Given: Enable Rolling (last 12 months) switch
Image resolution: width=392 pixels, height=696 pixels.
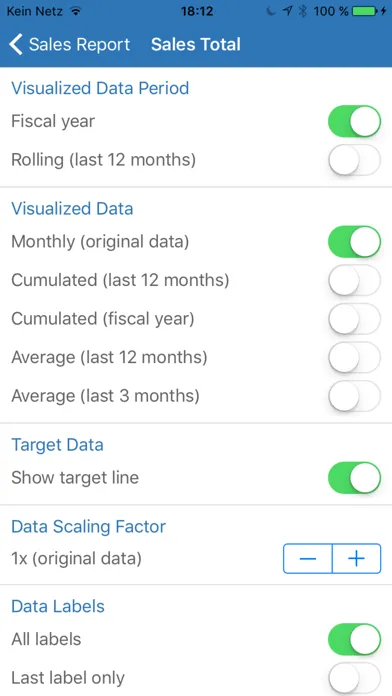Looking at the screenshot, I should point(354,160).
